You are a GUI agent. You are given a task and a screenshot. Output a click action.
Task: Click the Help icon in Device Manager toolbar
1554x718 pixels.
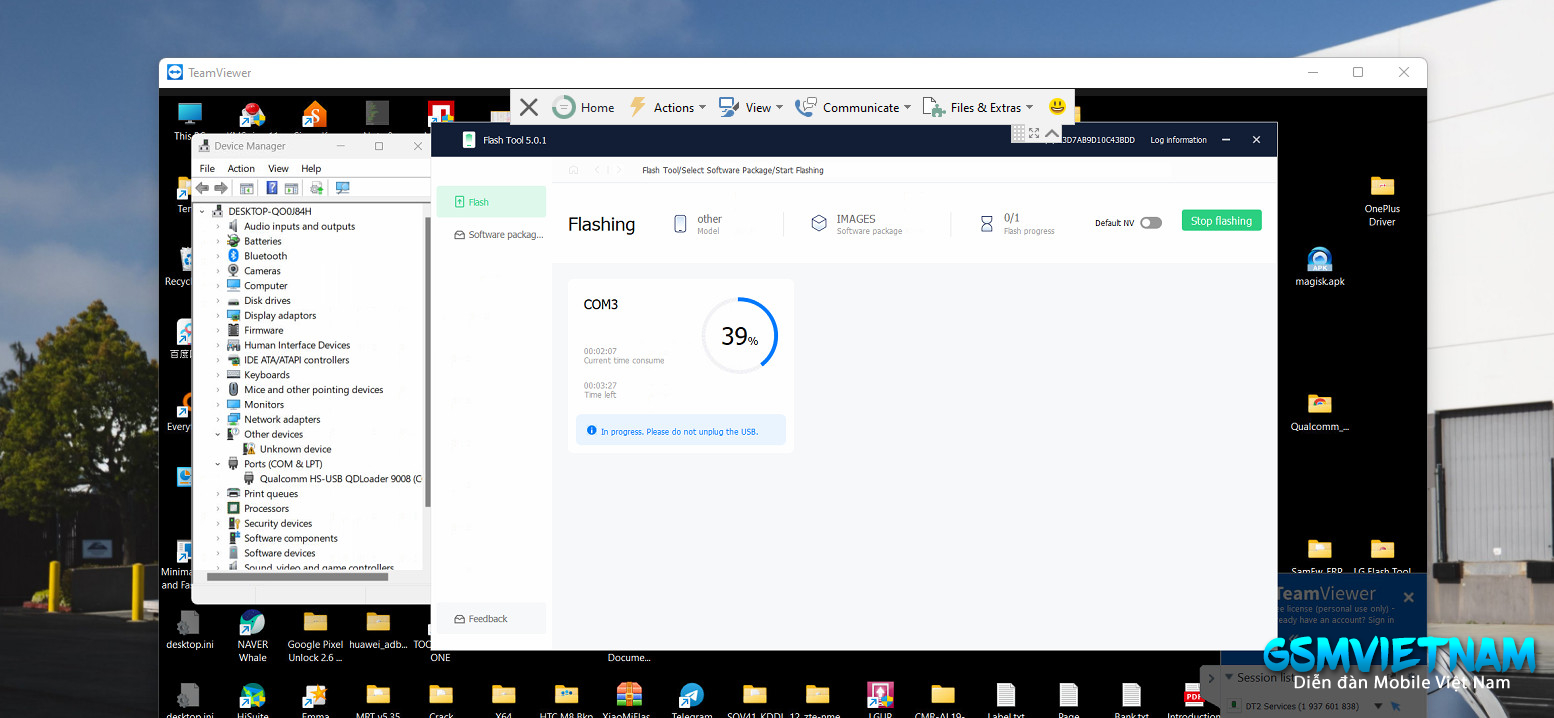[x=272, y=188]
